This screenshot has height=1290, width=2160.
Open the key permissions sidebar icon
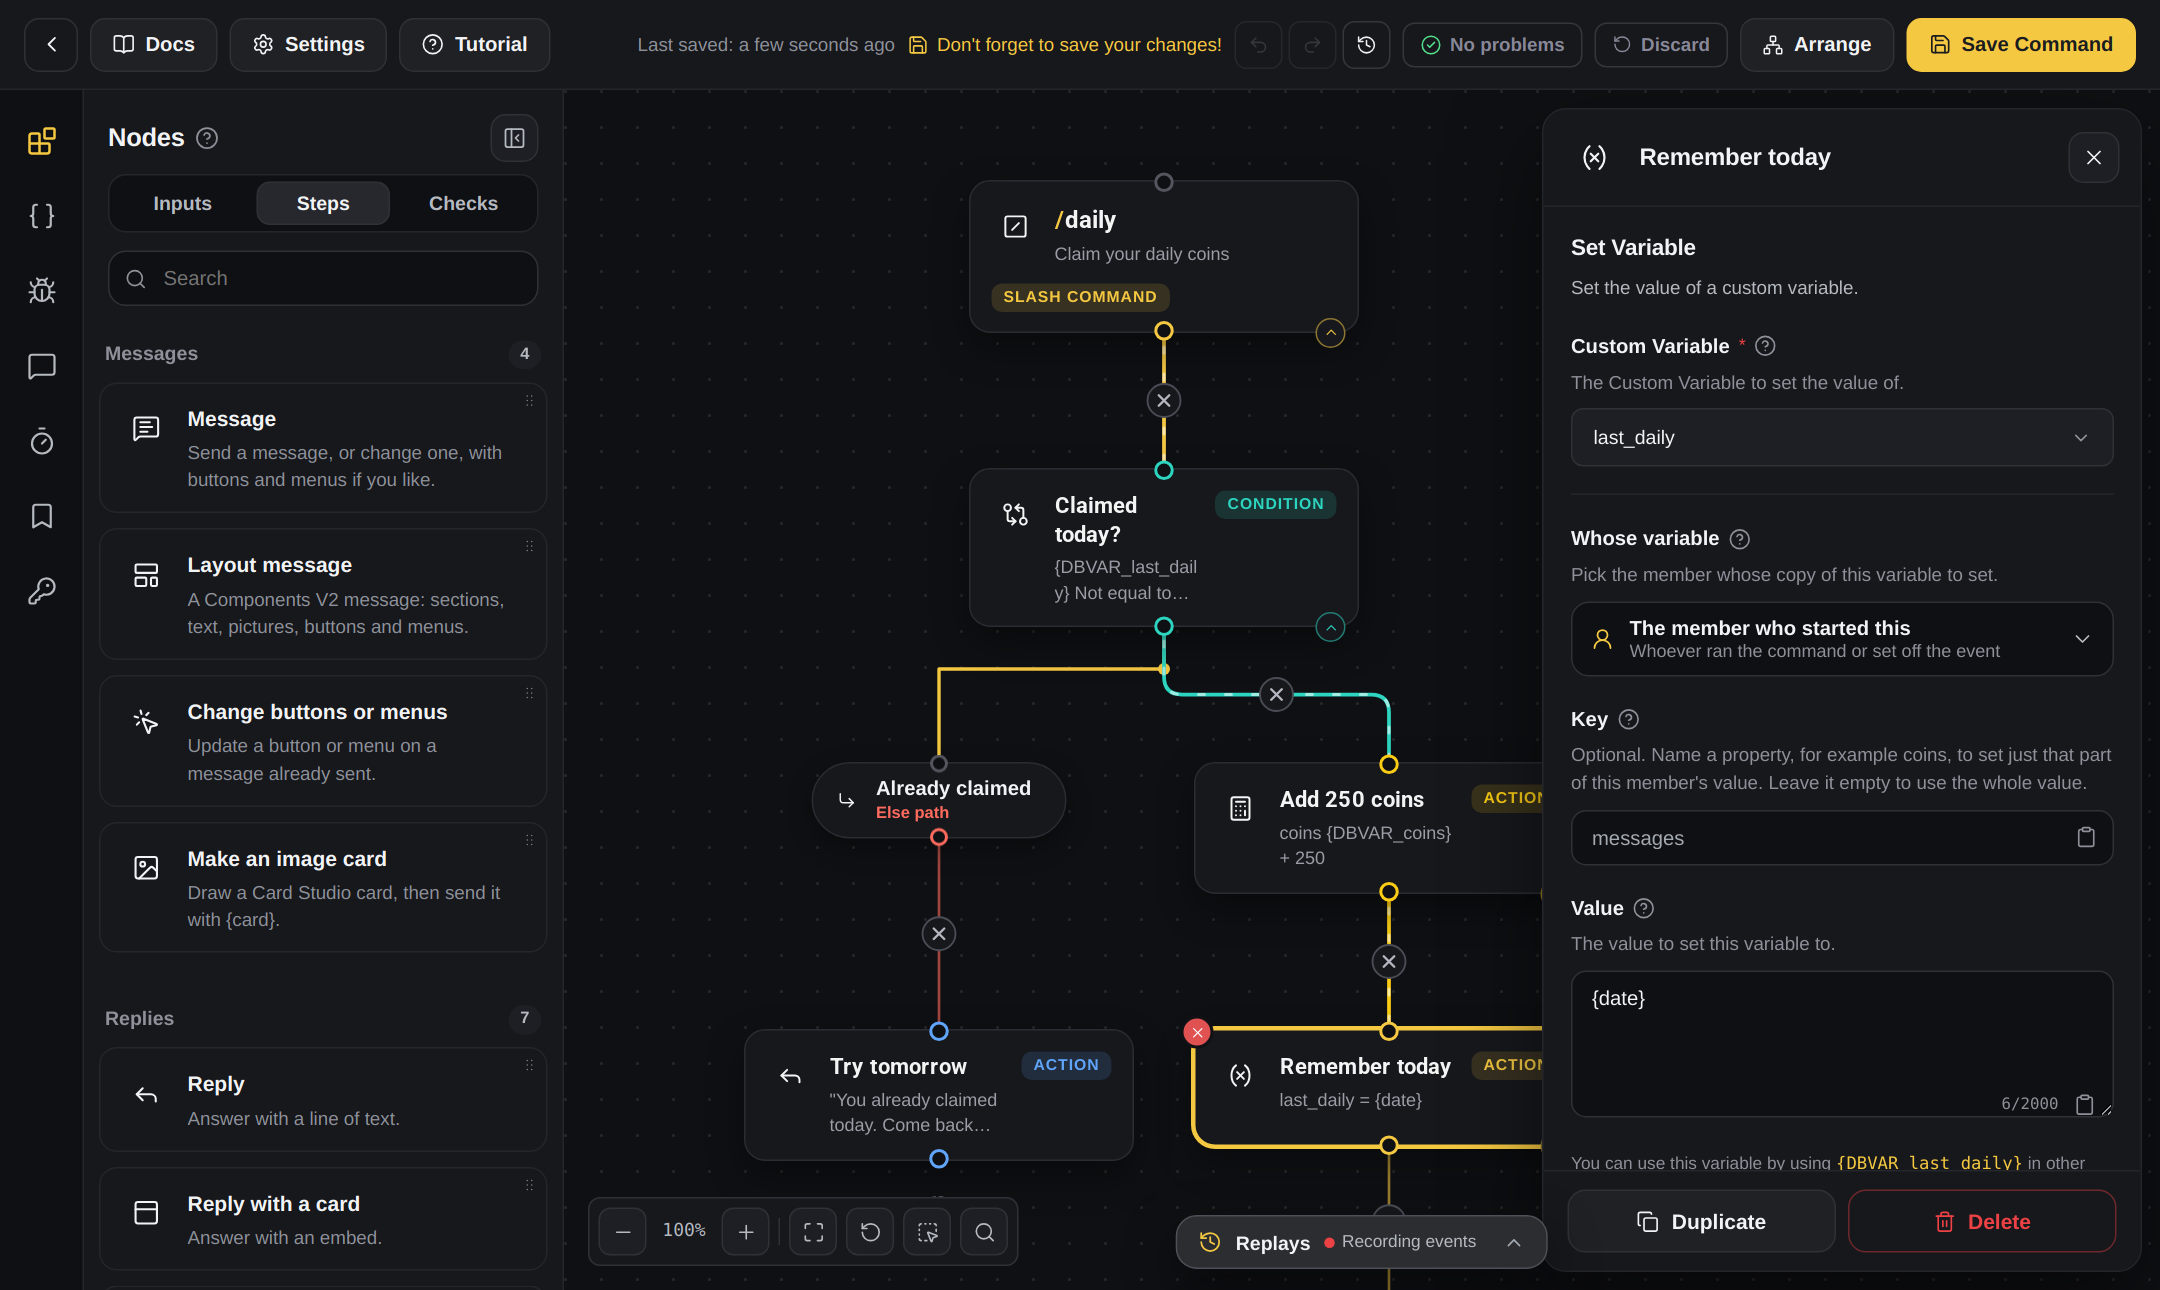pos(41,591)
